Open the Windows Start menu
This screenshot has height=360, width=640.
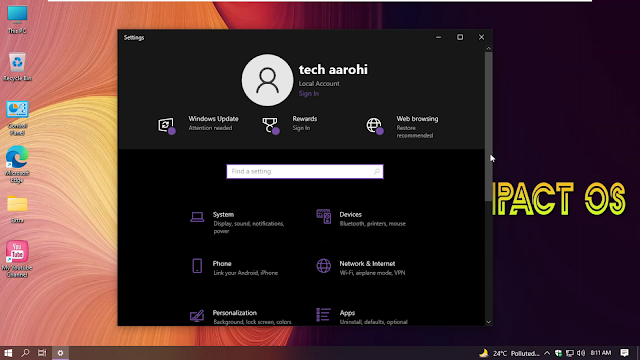point(8,353)
